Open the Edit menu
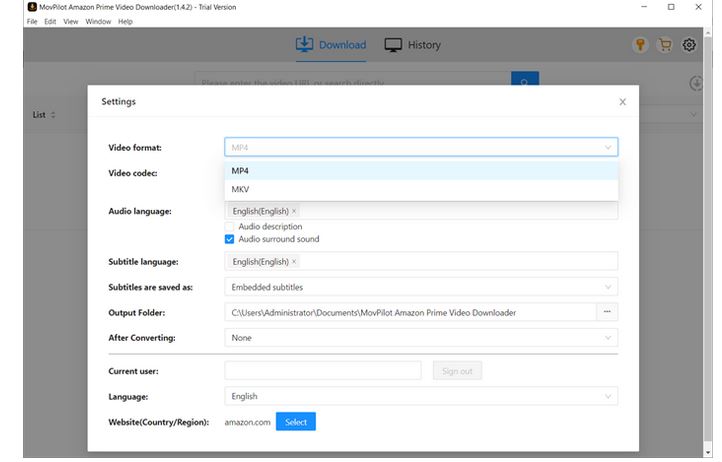The image size is (722, 462). point(50,22)
